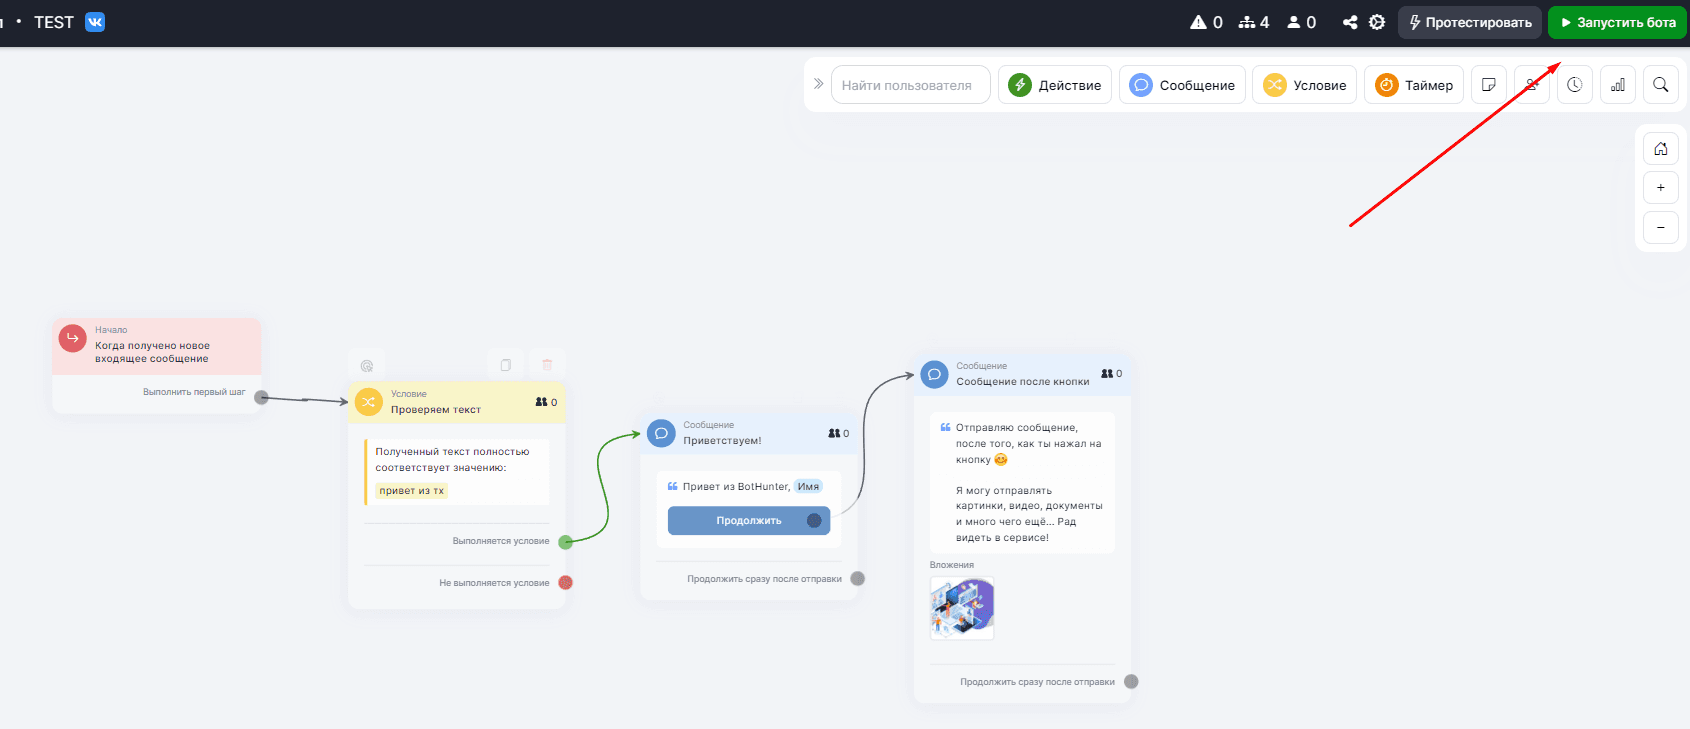Click the magnifier search icon
The width and height of the screenshot is (1690, 729).
coord(1660,85)
